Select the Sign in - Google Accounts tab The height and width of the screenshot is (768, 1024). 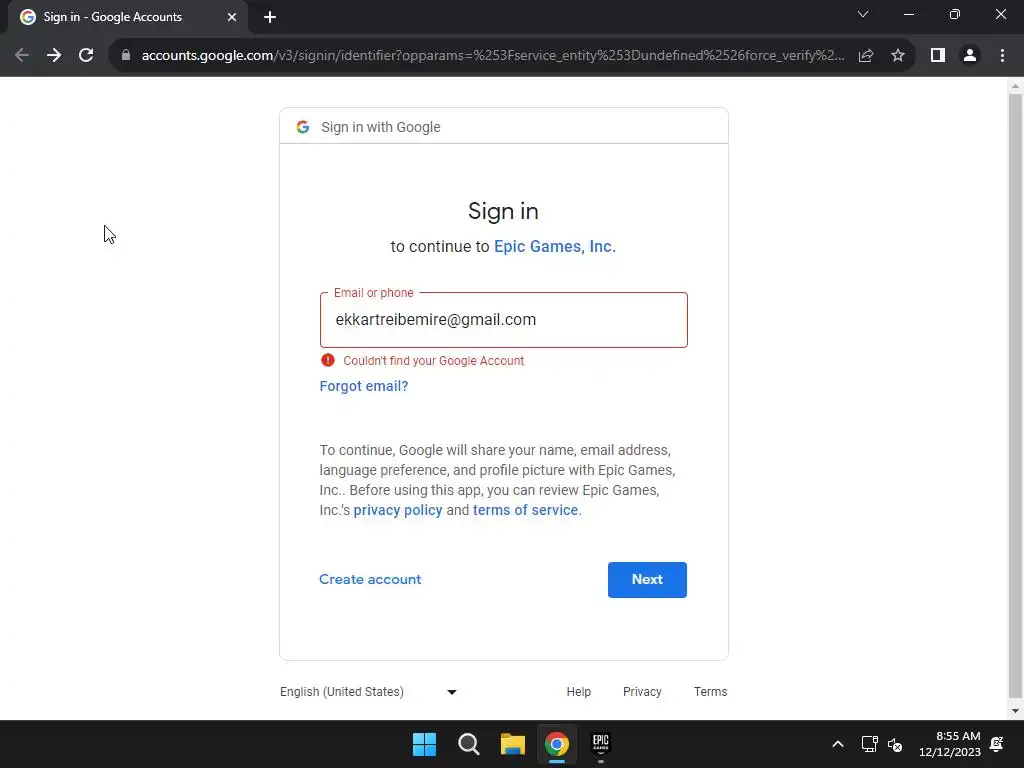128,17
